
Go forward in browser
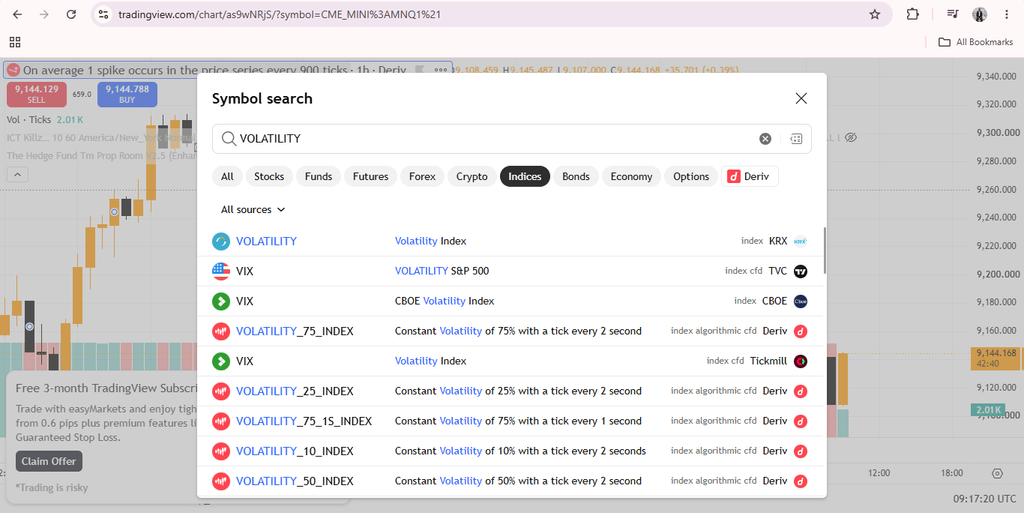point(44,14)
